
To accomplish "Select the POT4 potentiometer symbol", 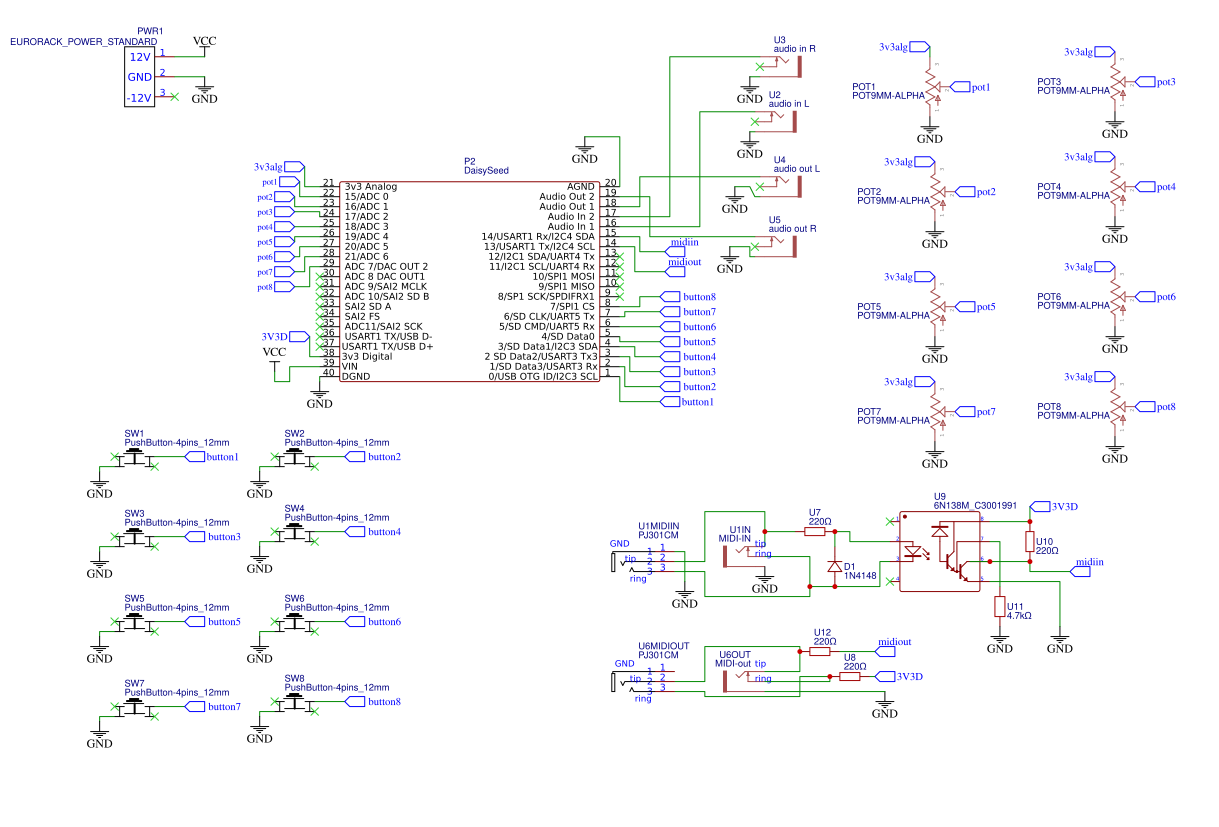I will 1117,187.
